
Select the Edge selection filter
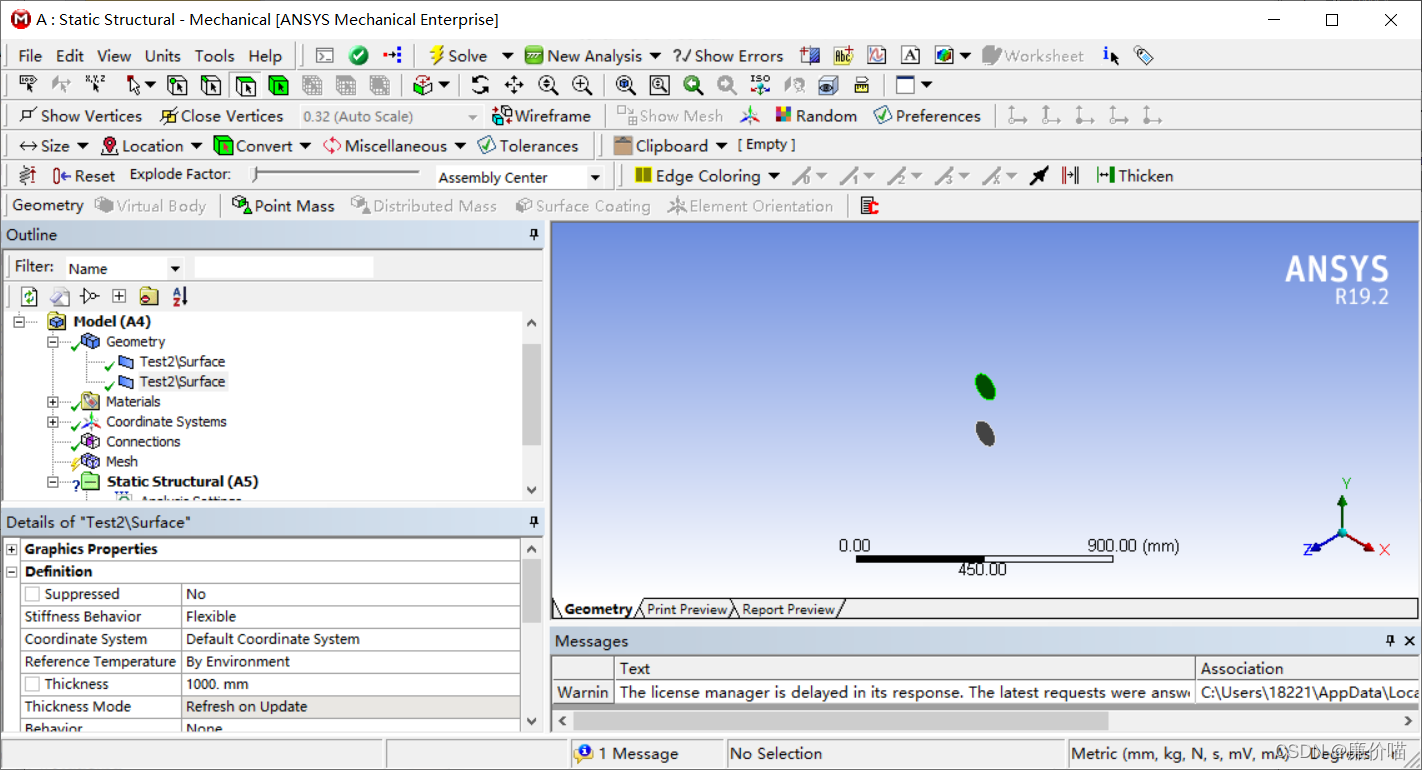point(211,85)
